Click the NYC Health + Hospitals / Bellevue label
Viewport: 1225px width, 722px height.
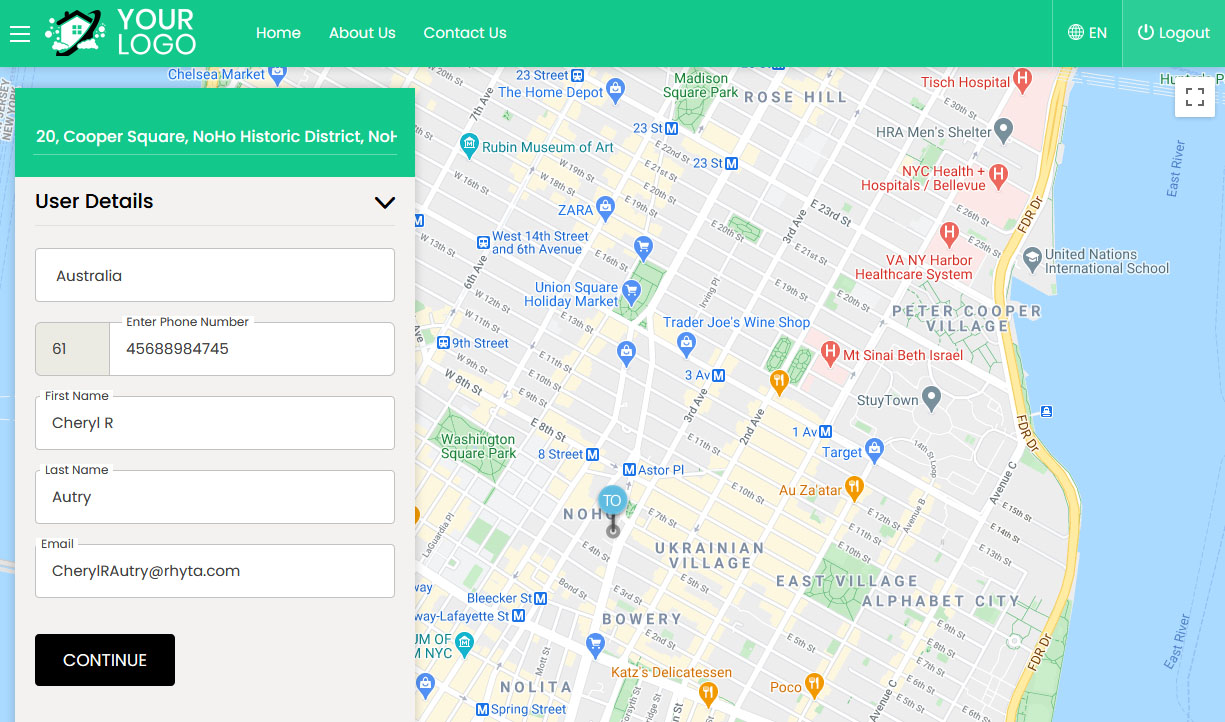923,178
